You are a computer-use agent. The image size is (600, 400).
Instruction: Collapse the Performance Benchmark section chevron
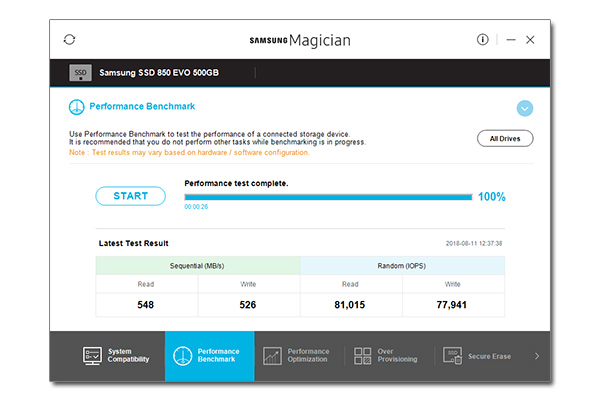(x=525, y=108)
